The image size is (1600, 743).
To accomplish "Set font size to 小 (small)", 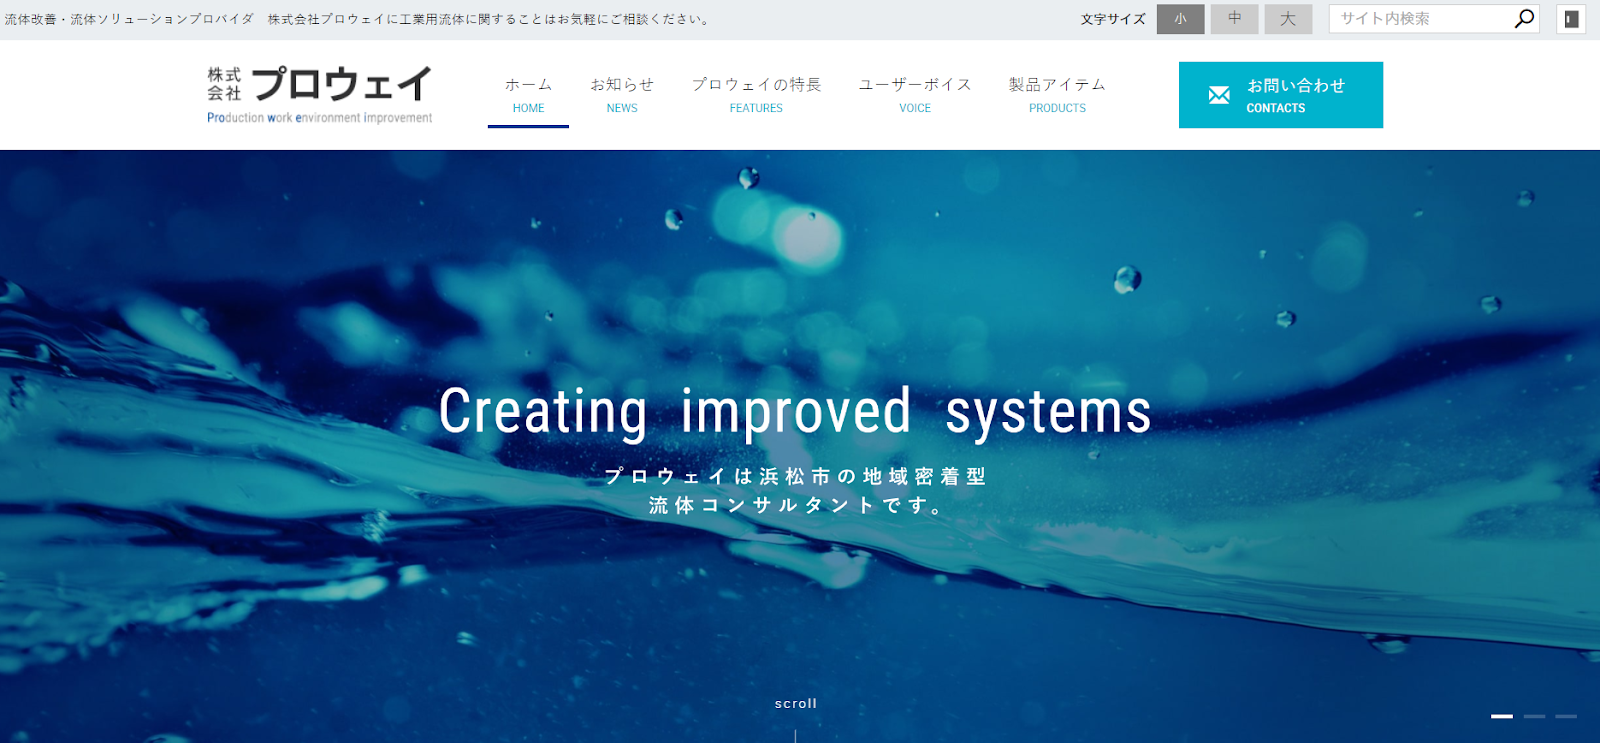I will coord(1181,19).
